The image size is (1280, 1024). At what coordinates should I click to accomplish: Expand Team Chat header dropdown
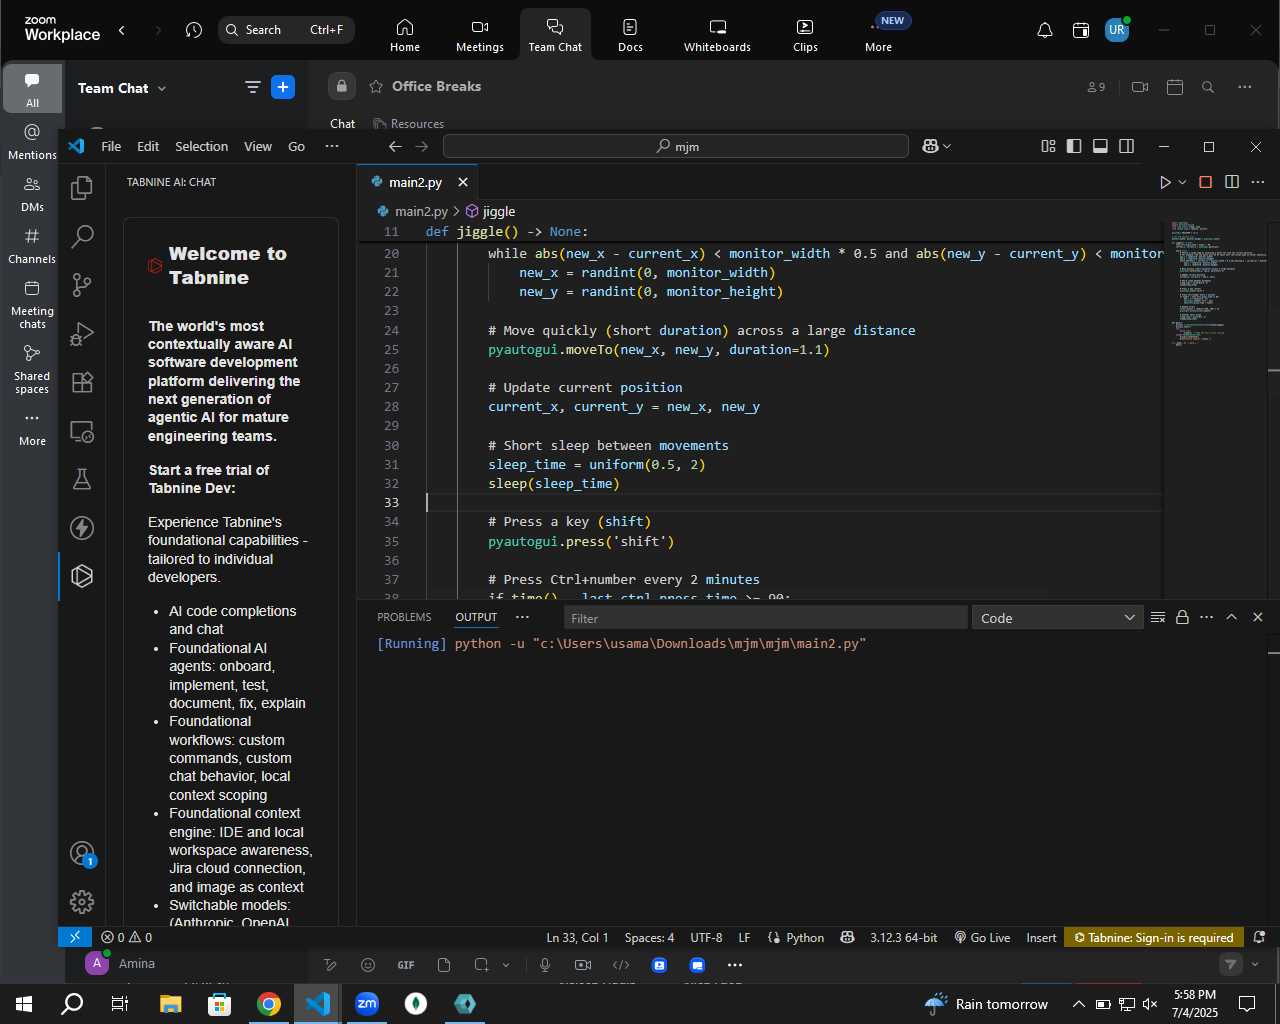[162, 88]
